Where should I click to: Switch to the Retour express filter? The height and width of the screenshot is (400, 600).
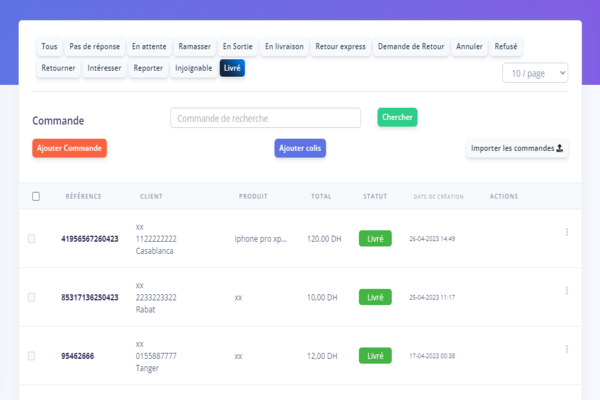[x=340, y=47]
